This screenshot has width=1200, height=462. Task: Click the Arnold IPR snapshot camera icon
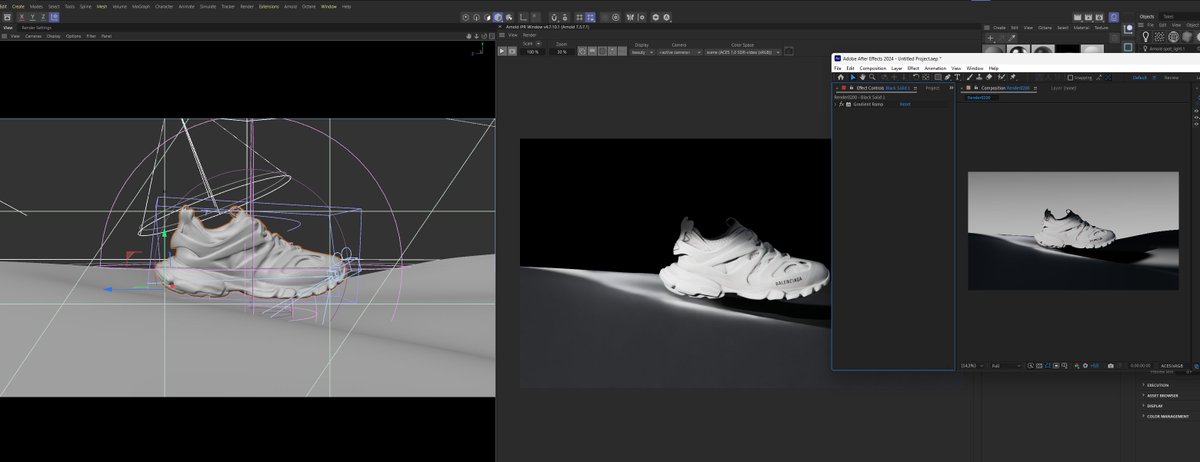click(789, 52)
